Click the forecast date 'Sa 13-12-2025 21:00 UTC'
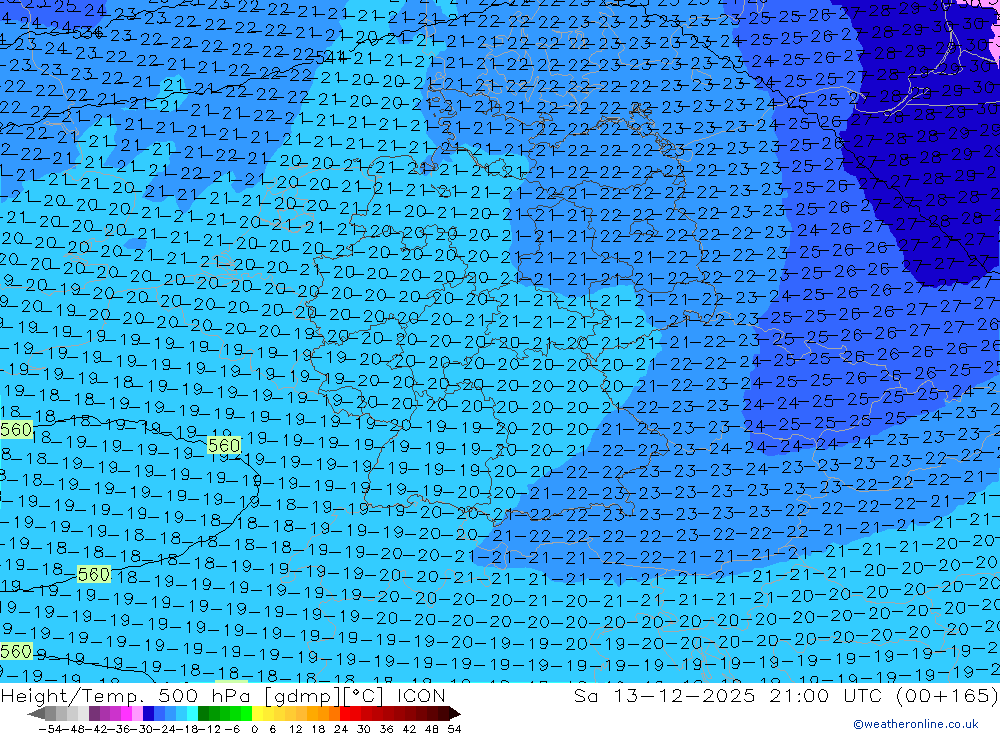The width and height of the screenshot is (1000, 733). [x=730, y=695]
